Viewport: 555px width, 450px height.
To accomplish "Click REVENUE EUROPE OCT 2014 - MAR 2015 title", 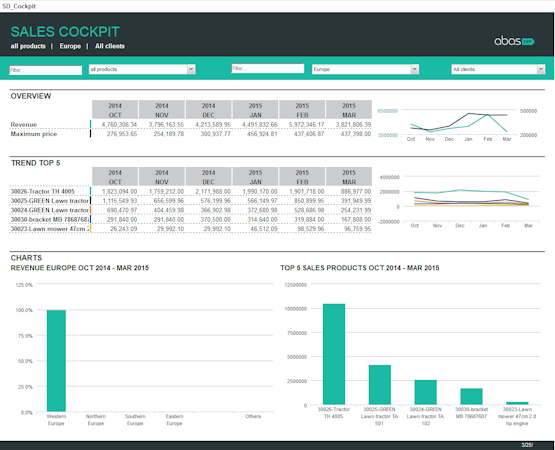I will coord(80,268).
